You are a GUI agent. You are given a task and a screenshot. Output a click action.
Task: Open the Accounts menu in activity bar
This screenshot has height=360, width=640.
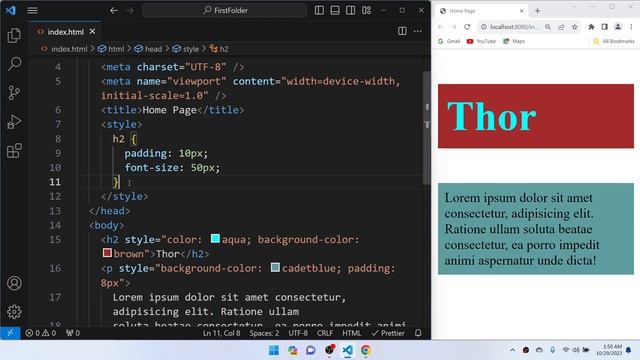14,283
